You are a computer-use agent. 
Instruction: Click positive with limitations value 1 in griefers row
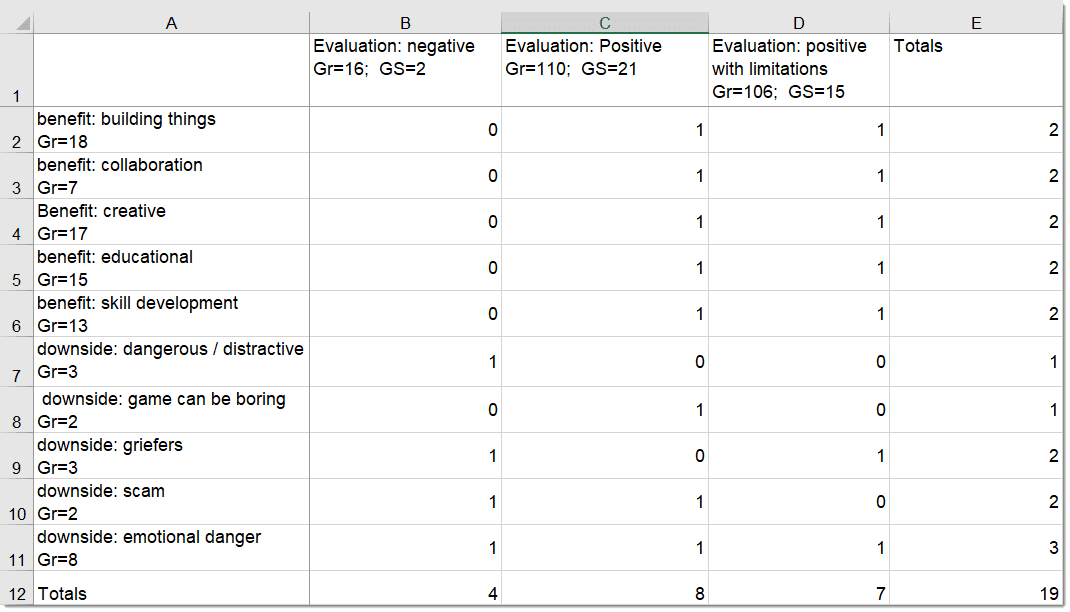pos(799,456)
